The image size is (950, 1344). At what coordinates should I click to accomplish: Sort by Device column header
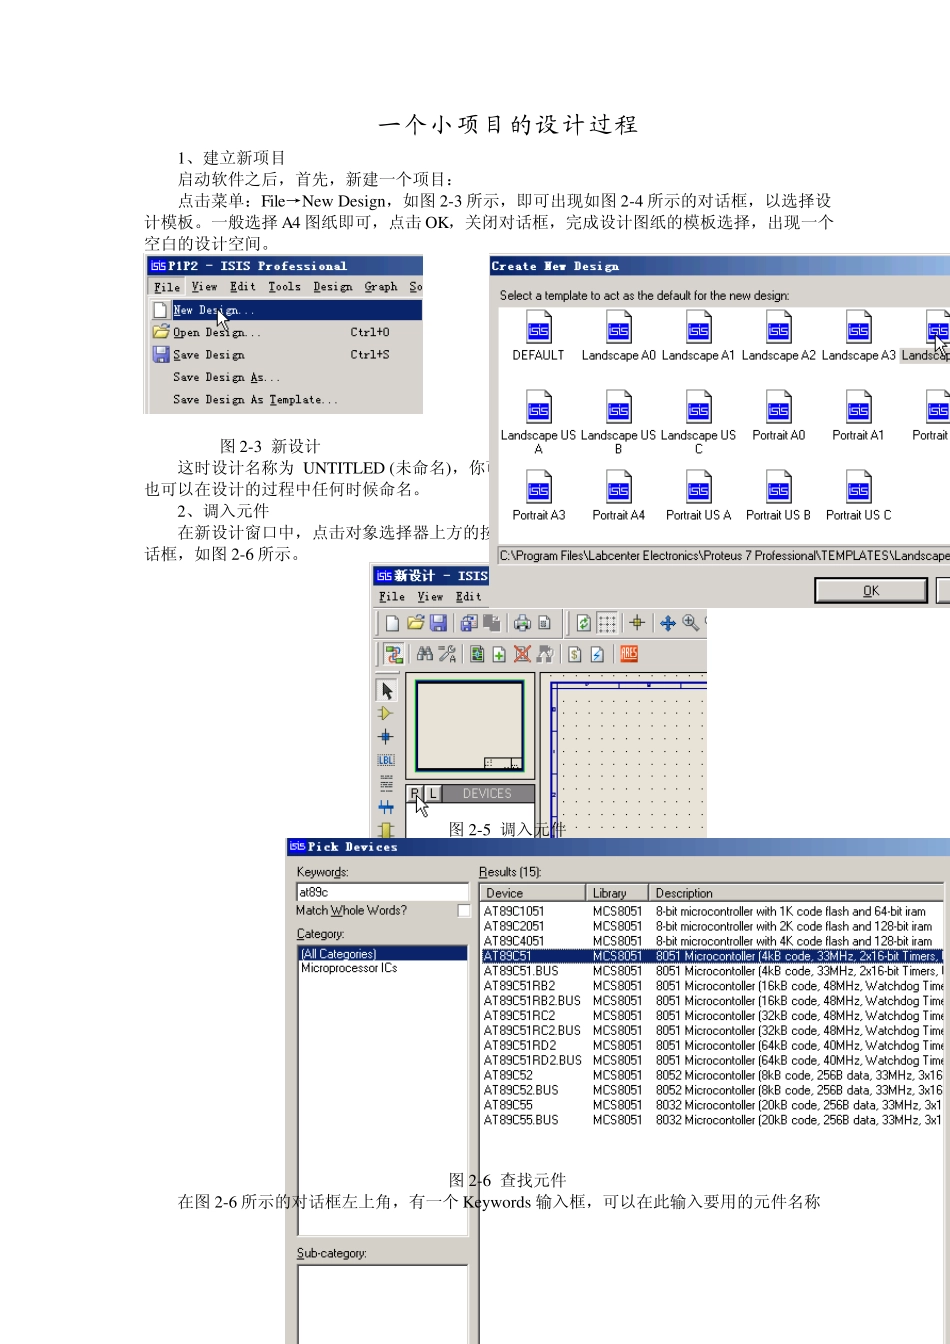533,893
